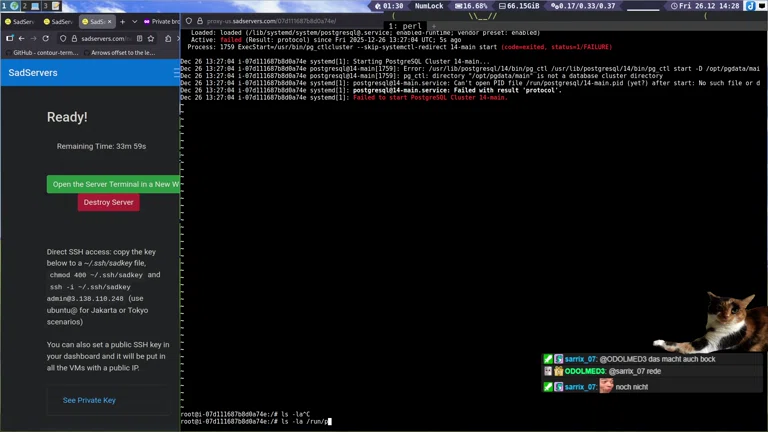This screenshot has width=768, height=432.
Task: Click the admin@3.138.110.248 address text
Action: click(x=85, y=298)
